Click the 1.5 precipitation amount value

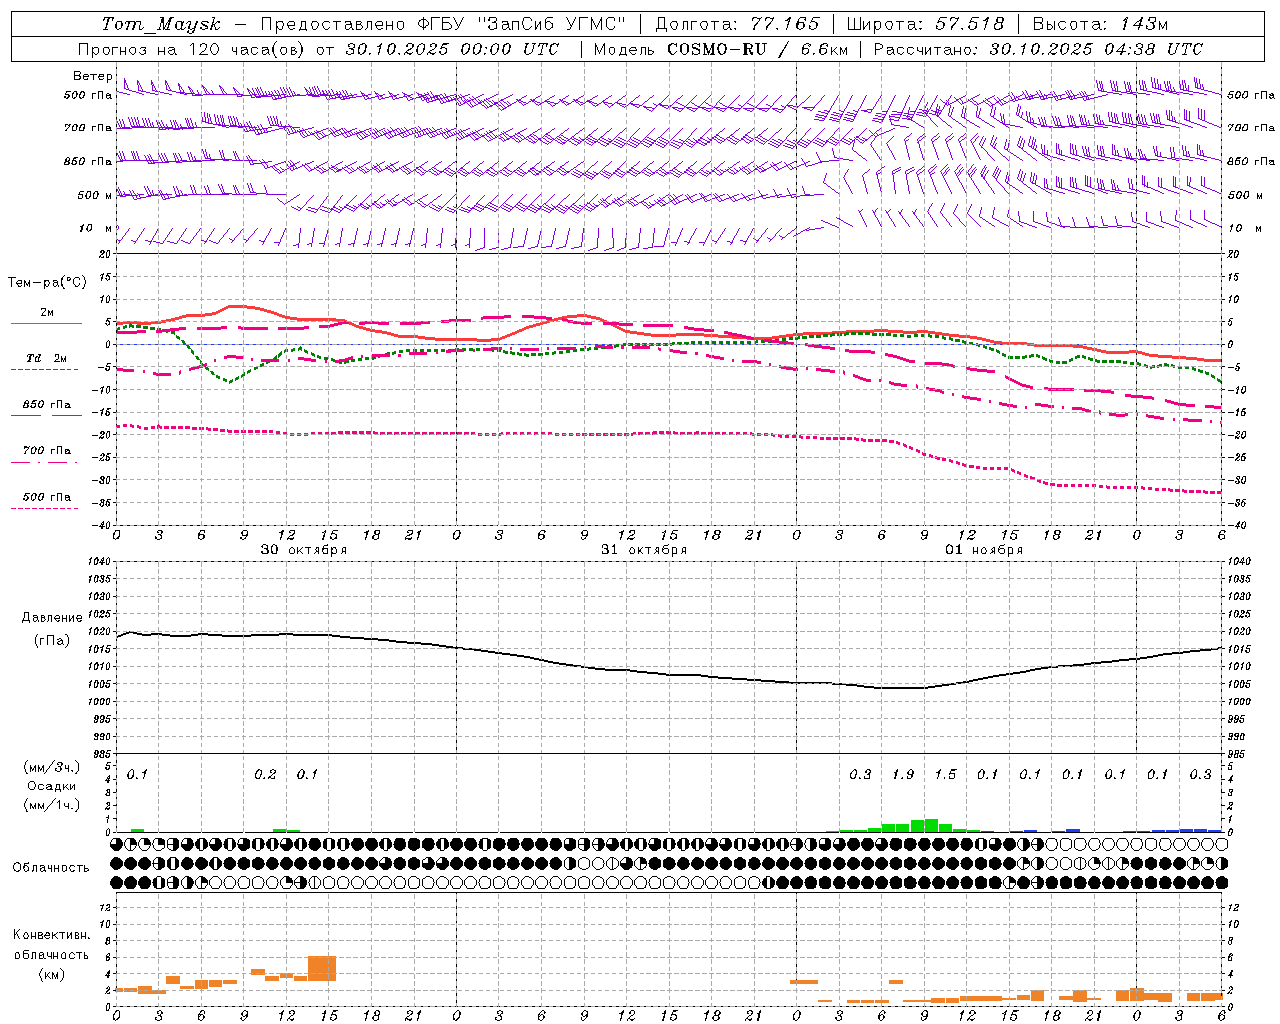pos(945,774)
